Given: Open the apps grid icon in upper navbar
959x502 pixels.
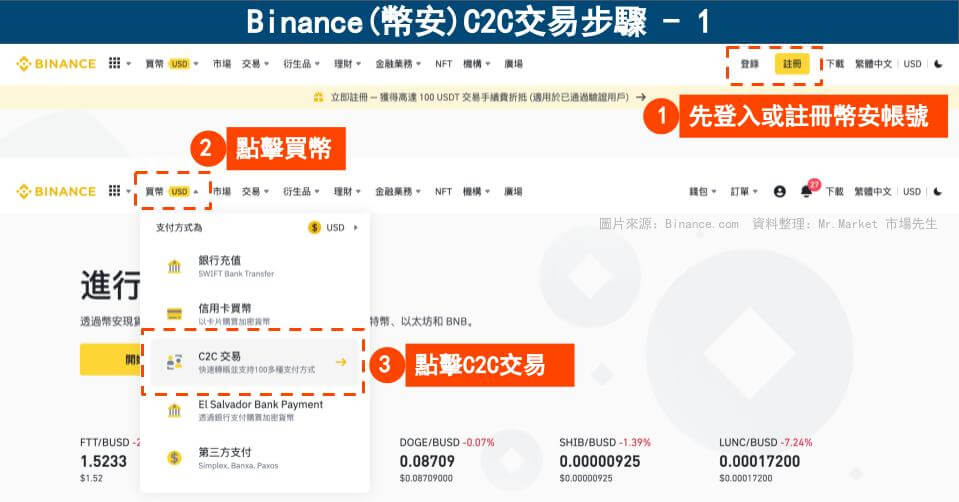Looking at the screenshot, I should point(114,63).
